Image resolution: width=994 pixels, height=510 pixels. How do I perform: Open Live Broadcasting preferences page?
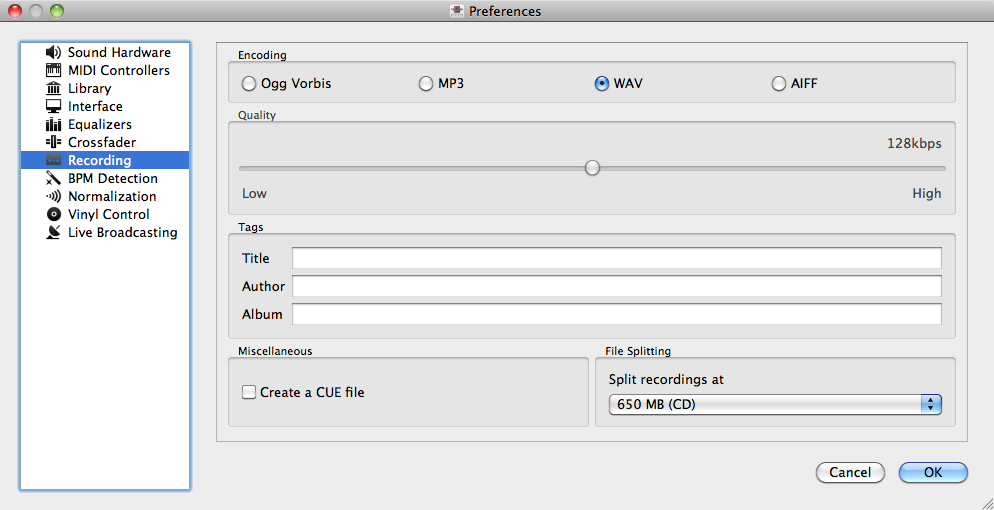[x=122, y=232]
